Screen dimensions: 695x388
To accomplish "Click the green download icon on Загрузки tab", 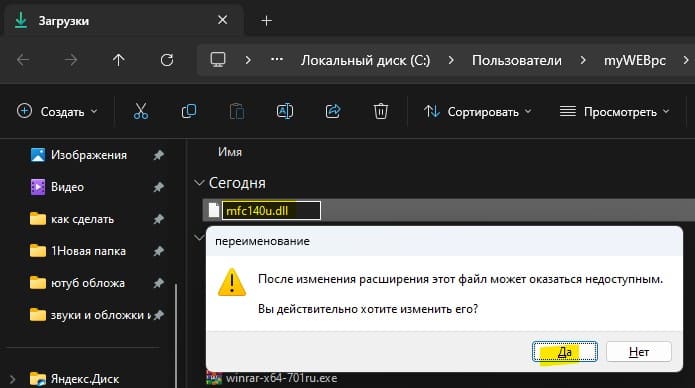I will (20, 20).
